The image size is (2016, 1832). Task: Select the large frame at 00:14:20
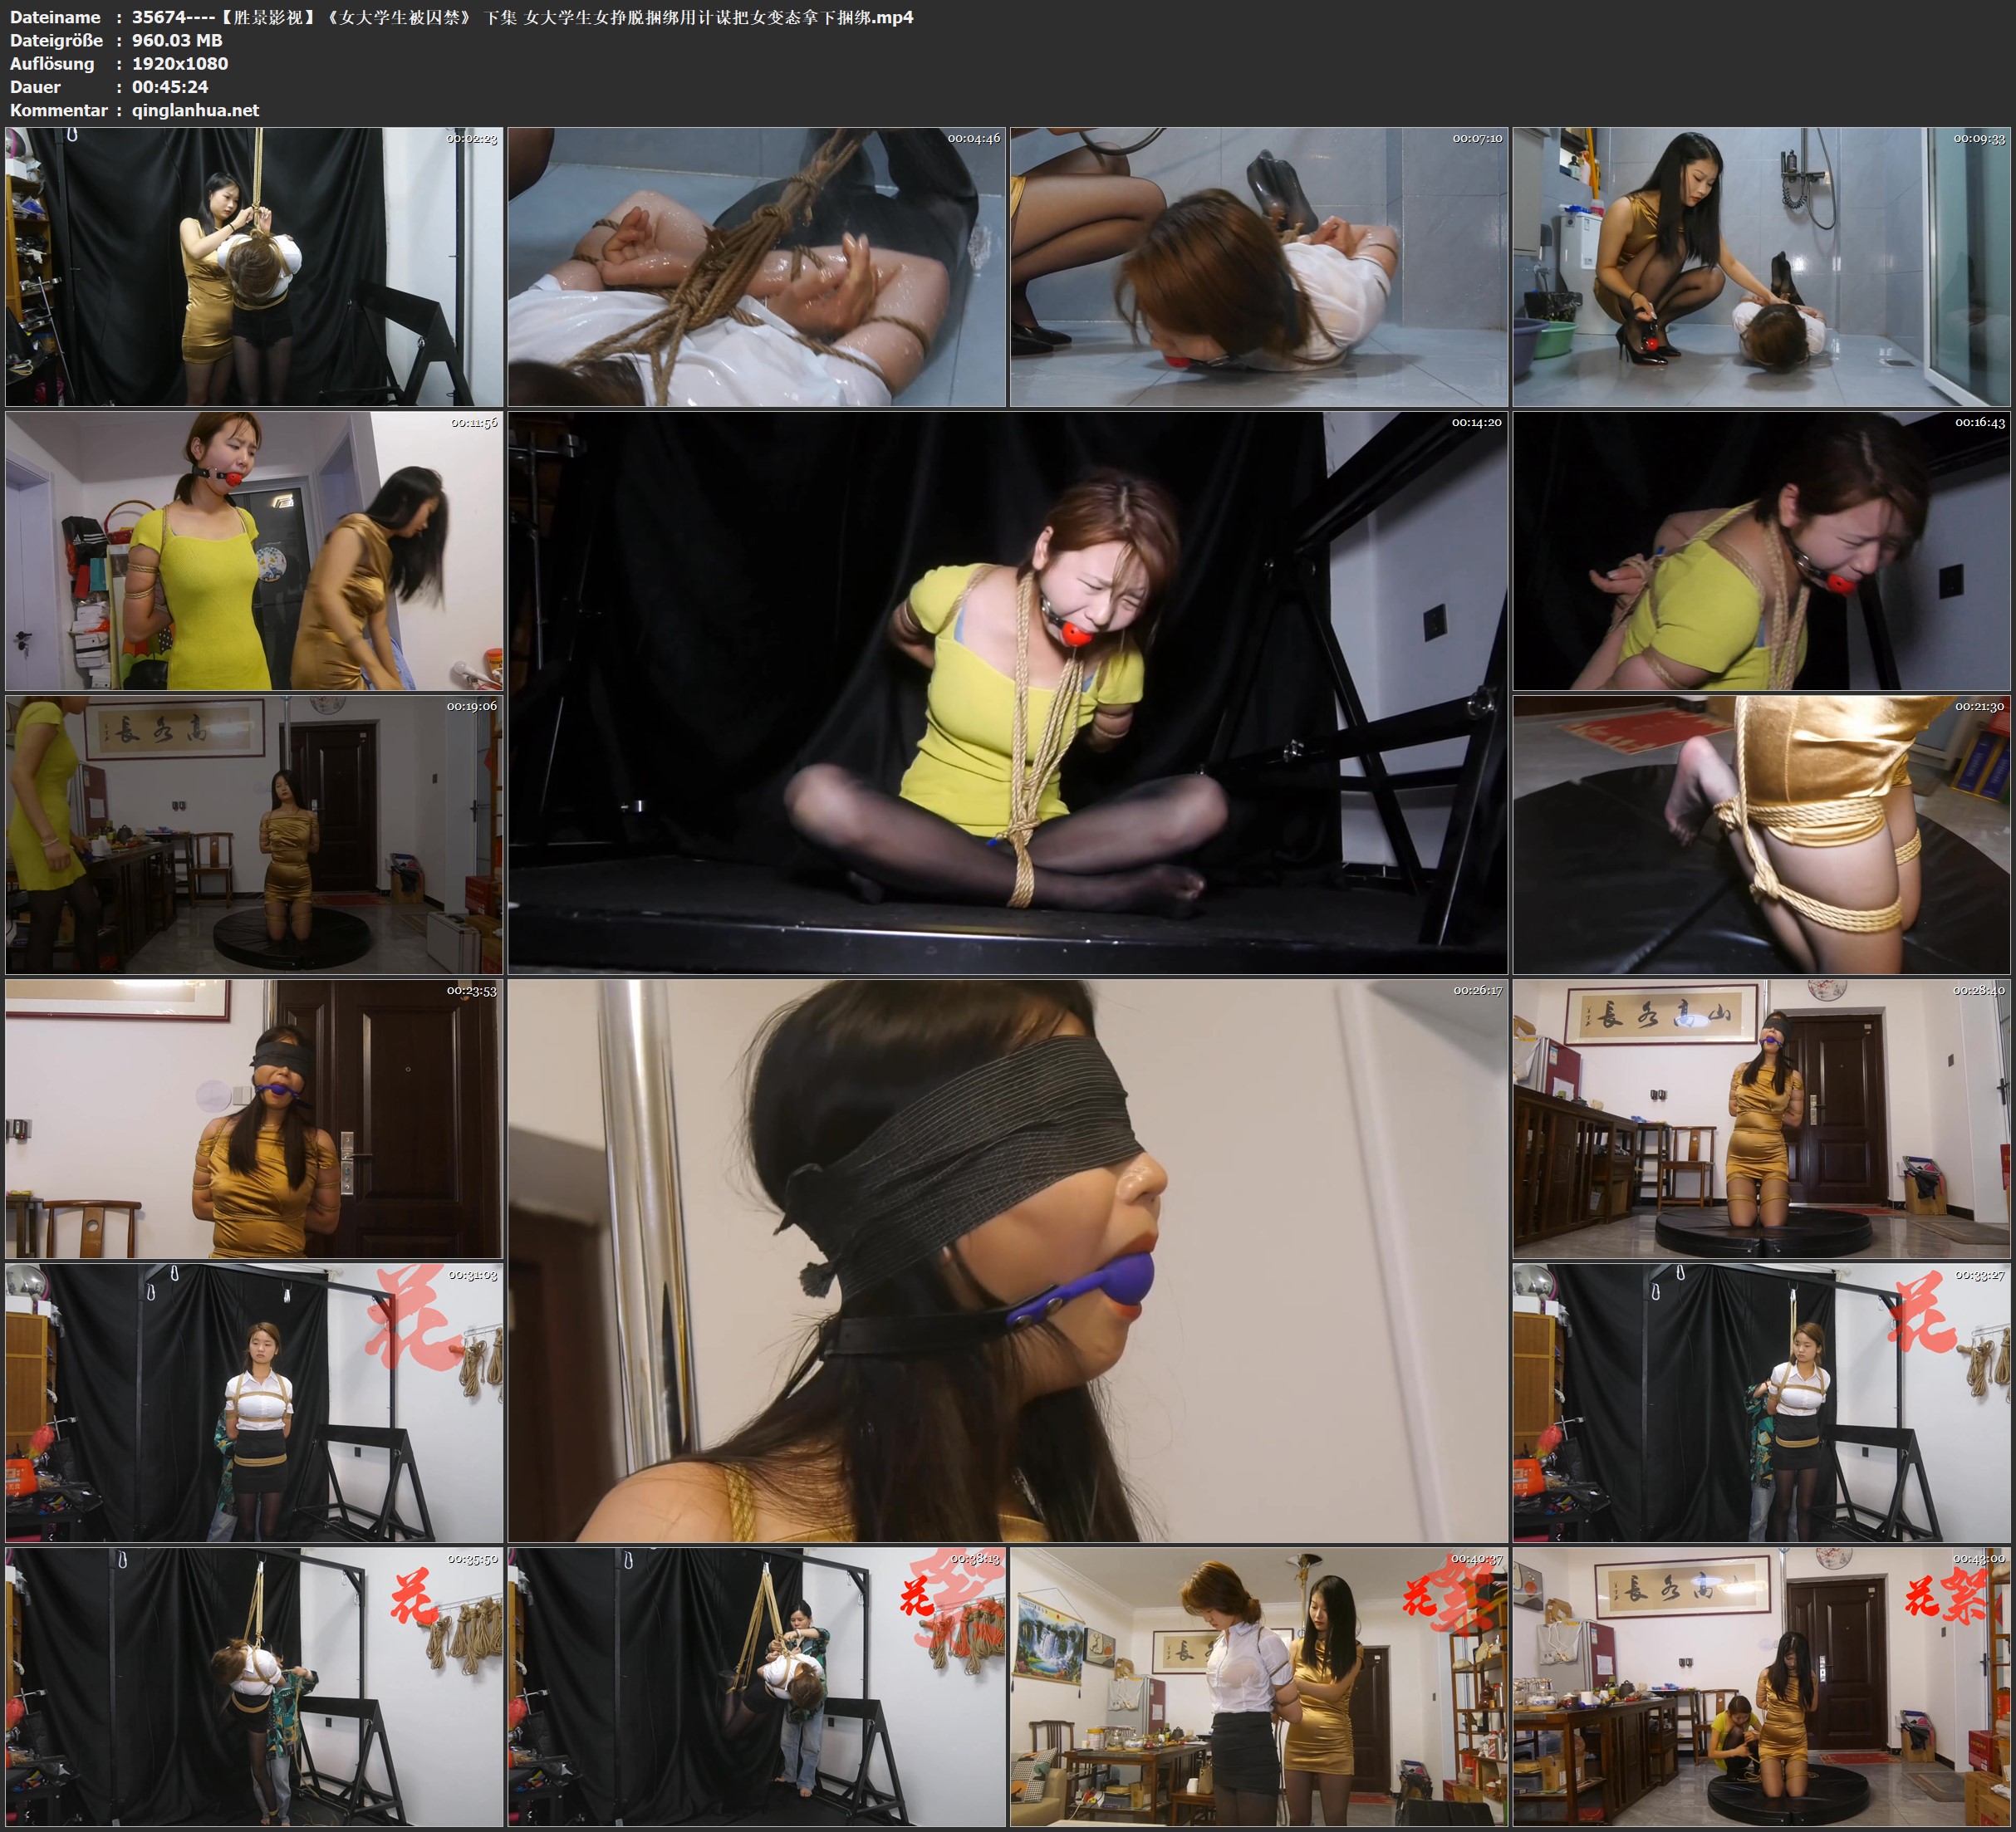[1007, 693]
